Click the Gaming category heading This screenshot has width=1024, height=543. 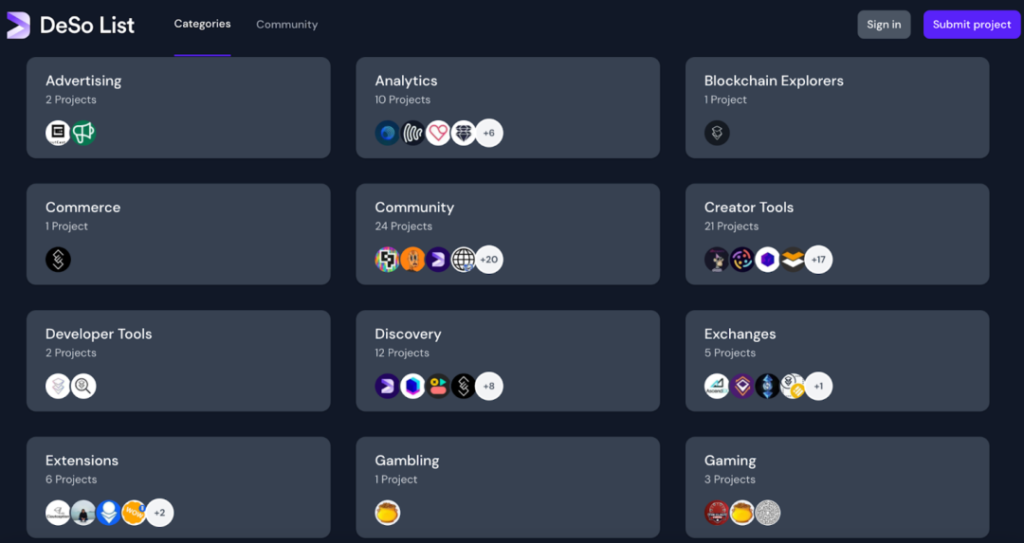click(730, 461)
